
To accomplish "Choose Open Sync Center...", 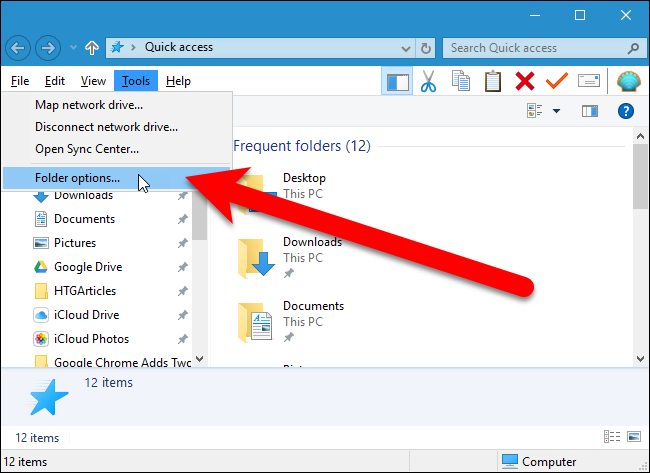I will click(116, 149).
